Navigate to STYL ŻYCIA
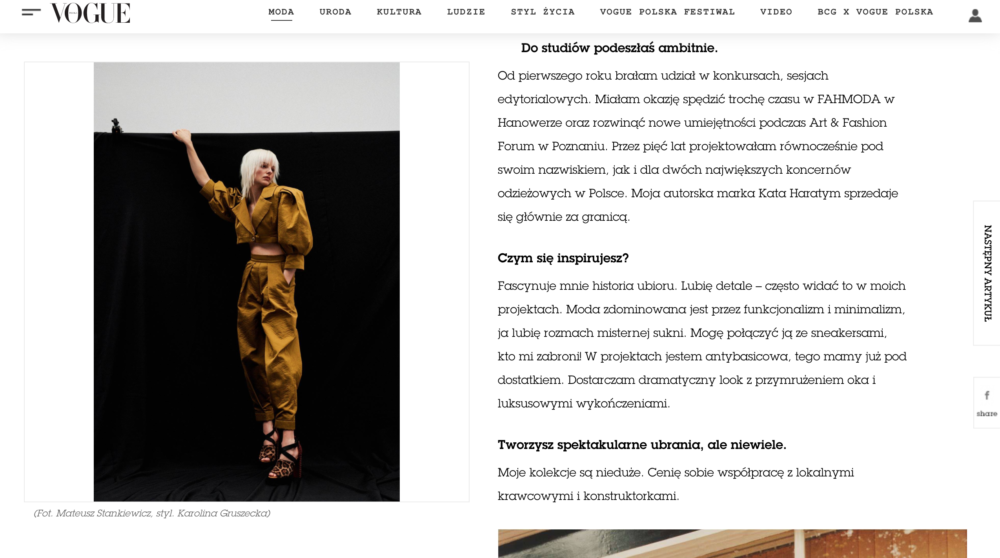Screen dimensions: 1000x558 543,12
